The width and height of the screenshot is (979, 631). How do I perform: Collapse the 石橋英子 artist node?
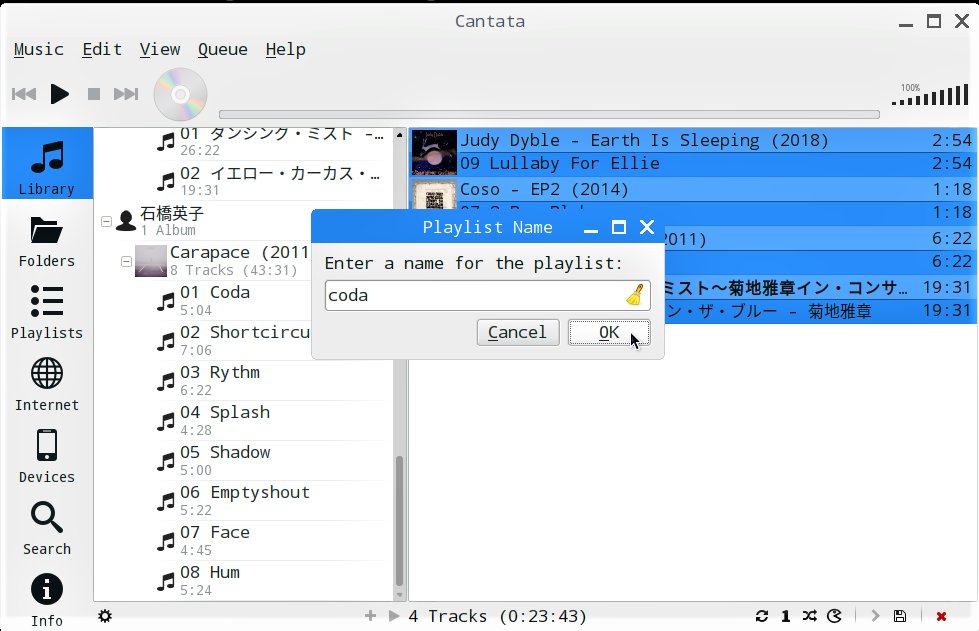[x=107, y=221]
